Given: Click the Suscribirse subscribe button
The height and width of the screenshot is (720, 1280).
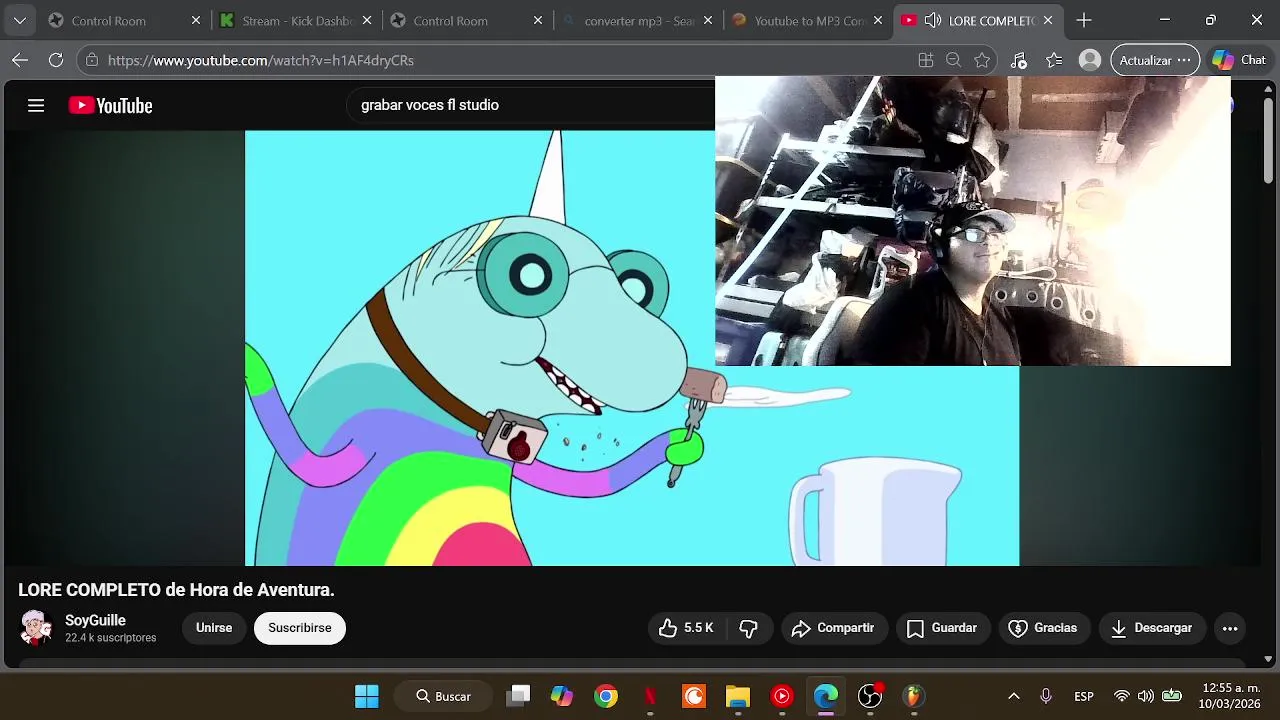Looking at the screenshot, I should (x=300, y=628).
